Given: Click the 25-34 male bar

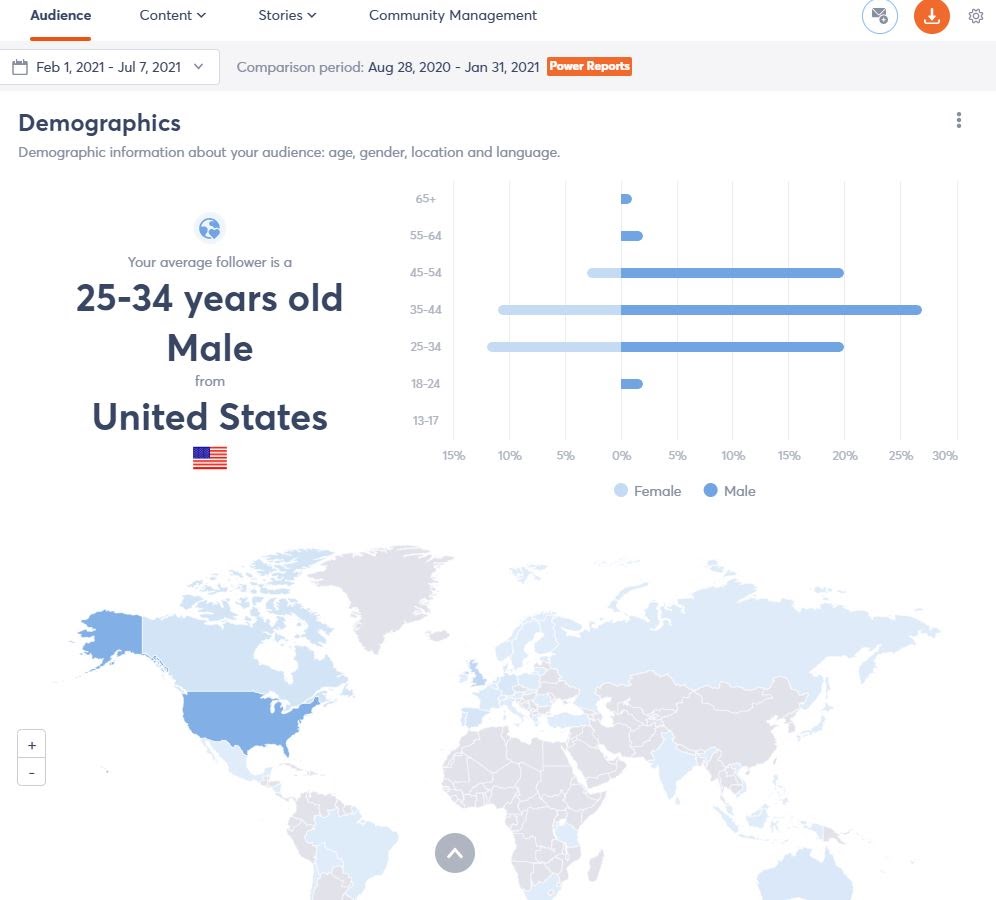Looking at the screenshot, I should coord(732,347).
